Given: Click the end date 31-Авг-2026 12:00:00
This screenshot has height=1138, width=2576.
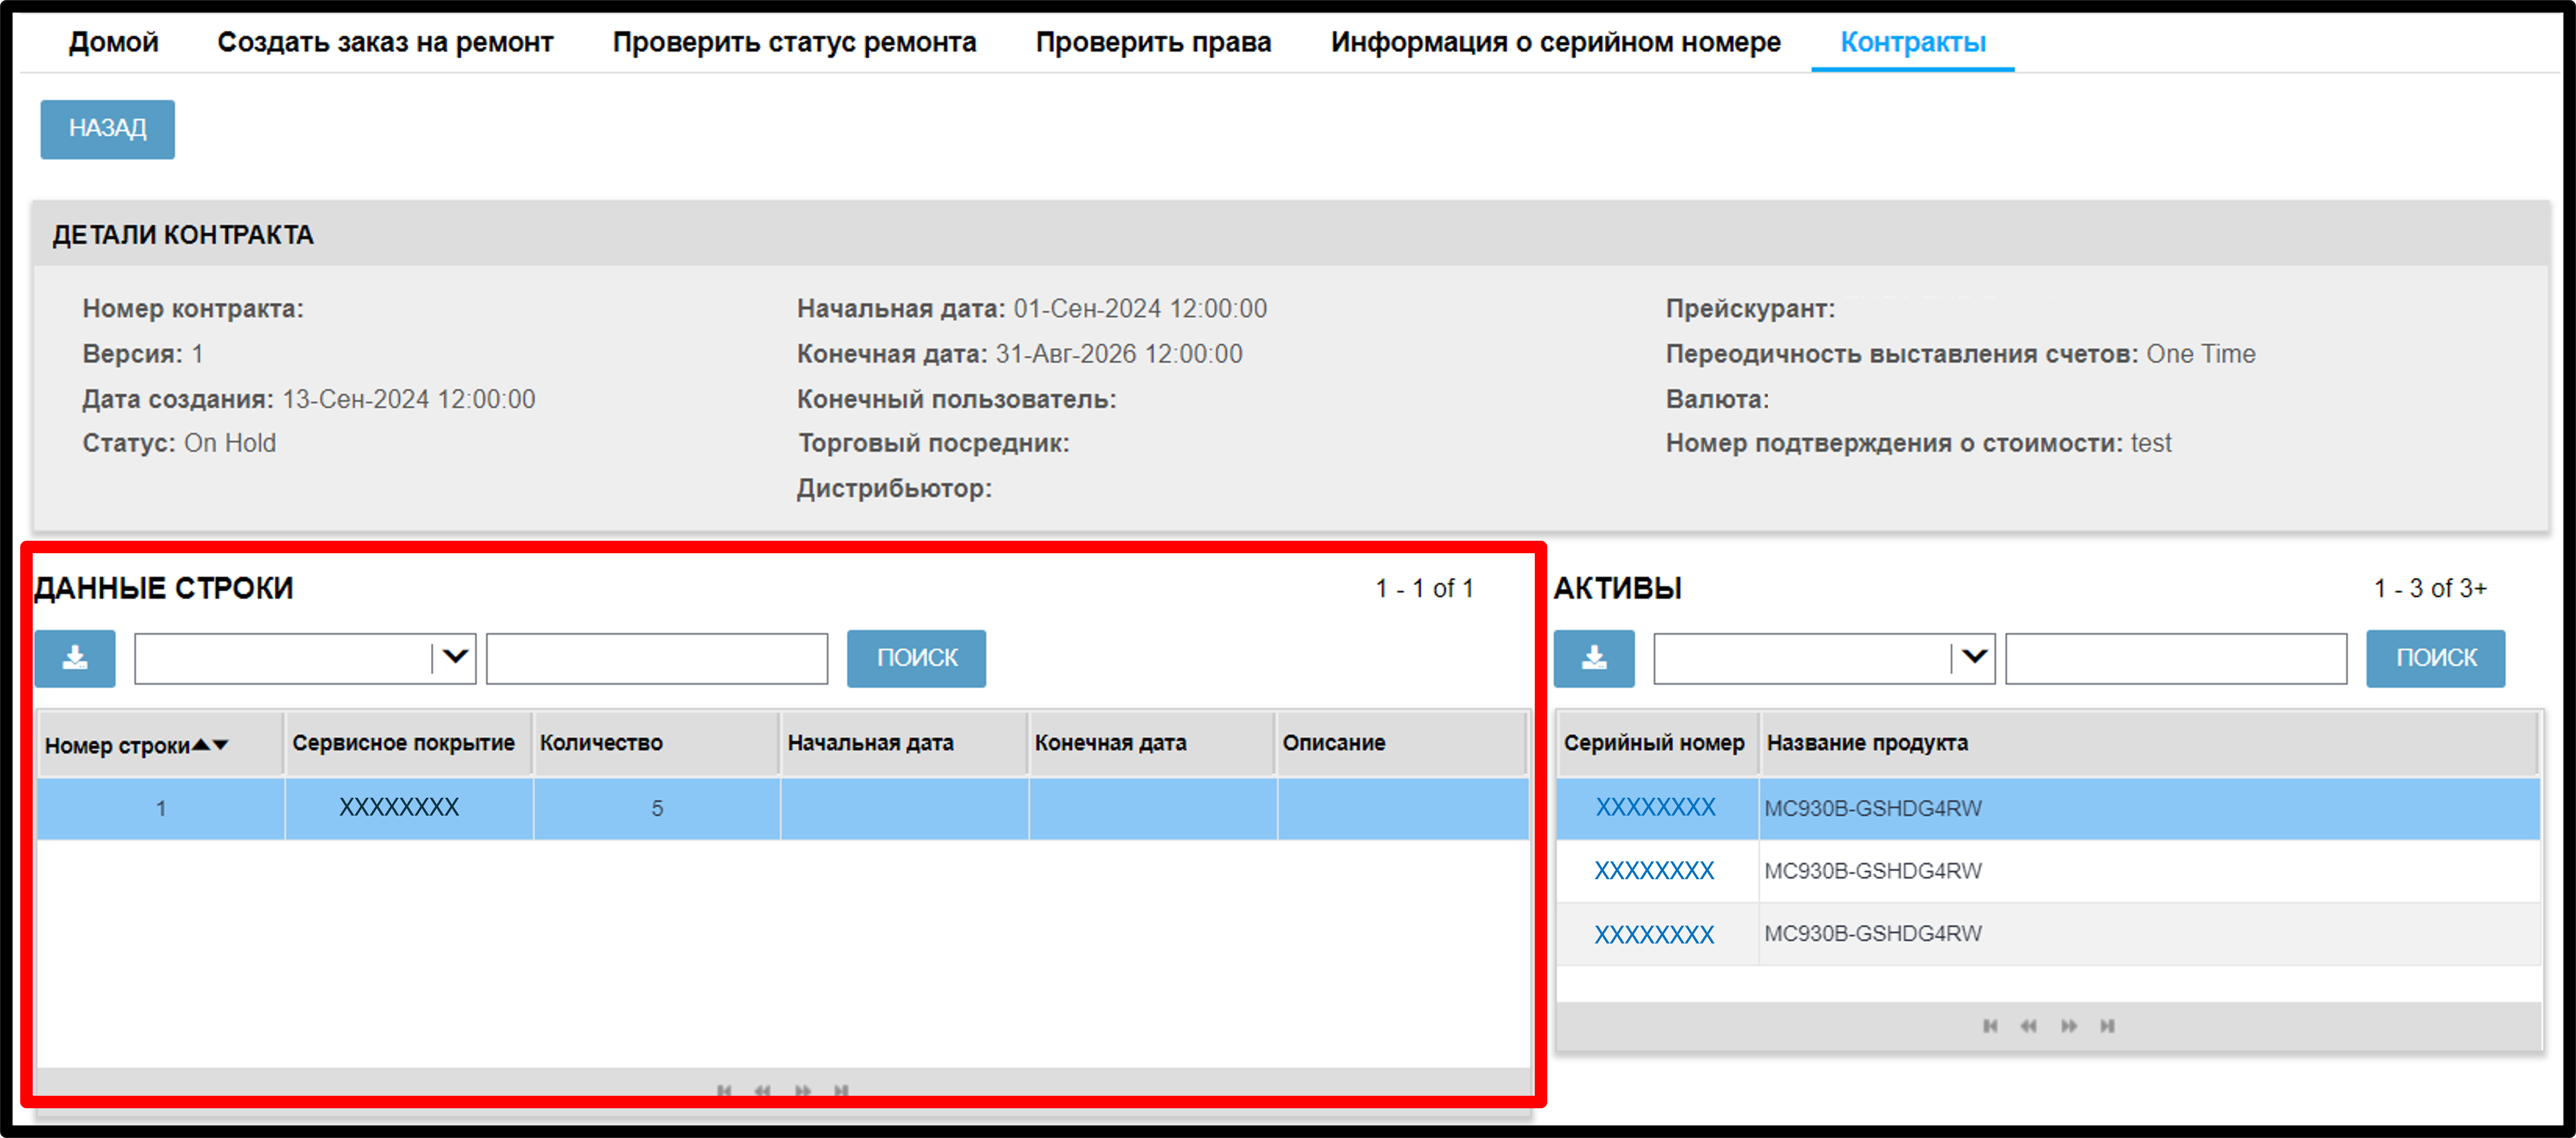Looking at the screenshot, I should pyautogui.click(x=1119, y=354).
